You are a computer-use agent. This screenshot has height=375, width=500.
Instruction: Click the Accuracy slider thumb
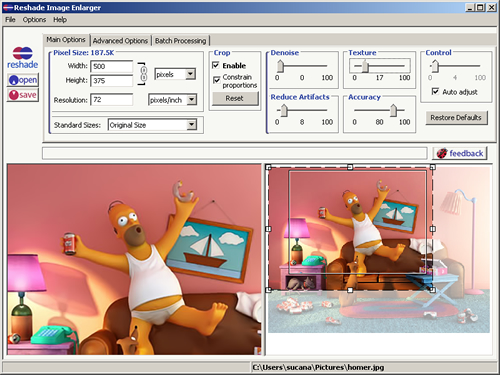coord(393,110)
